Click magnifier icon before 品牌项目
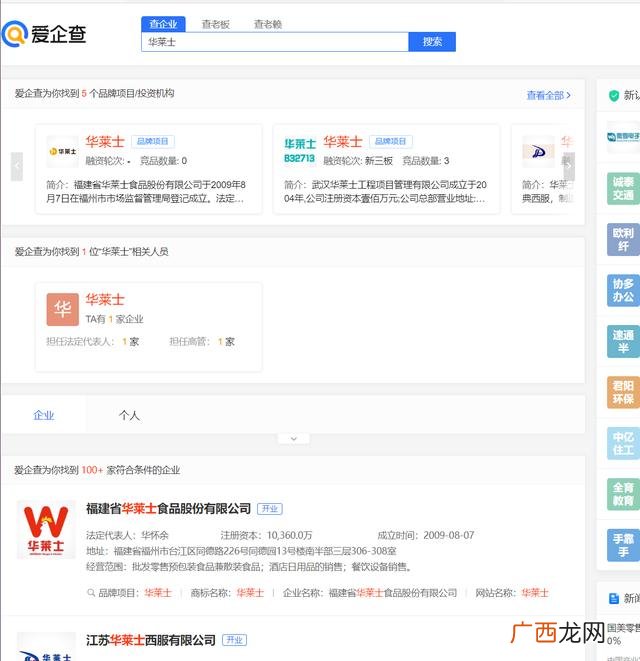The width and height of the screenshot is (640, 661). pyautogui.click(x=91, y=593)
